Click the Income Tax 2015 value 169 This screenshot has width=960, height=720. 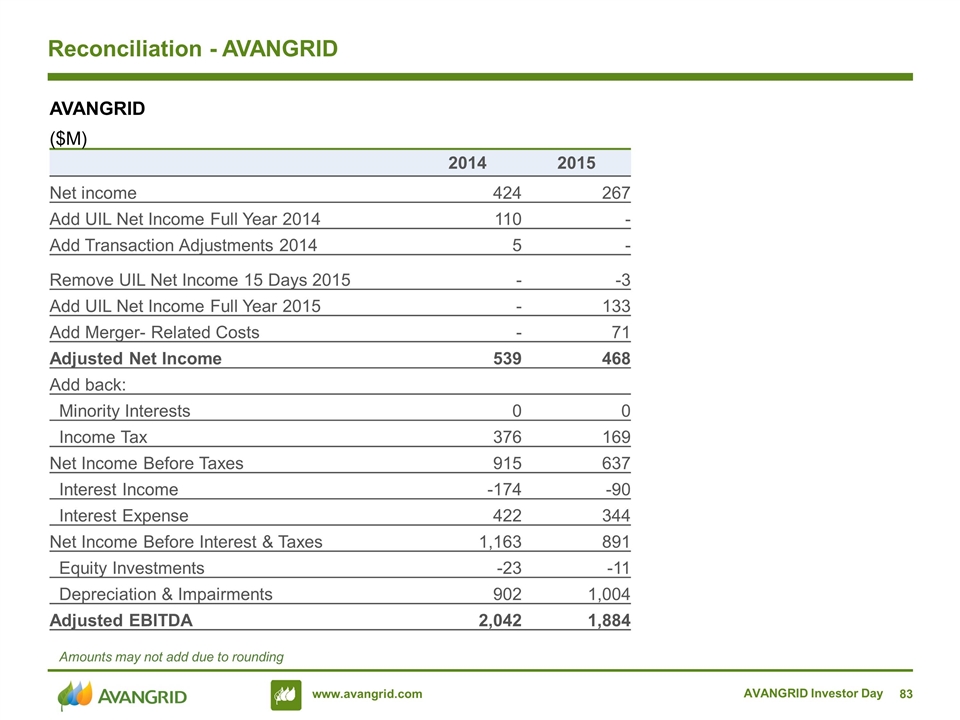click(x=616, y=437)
